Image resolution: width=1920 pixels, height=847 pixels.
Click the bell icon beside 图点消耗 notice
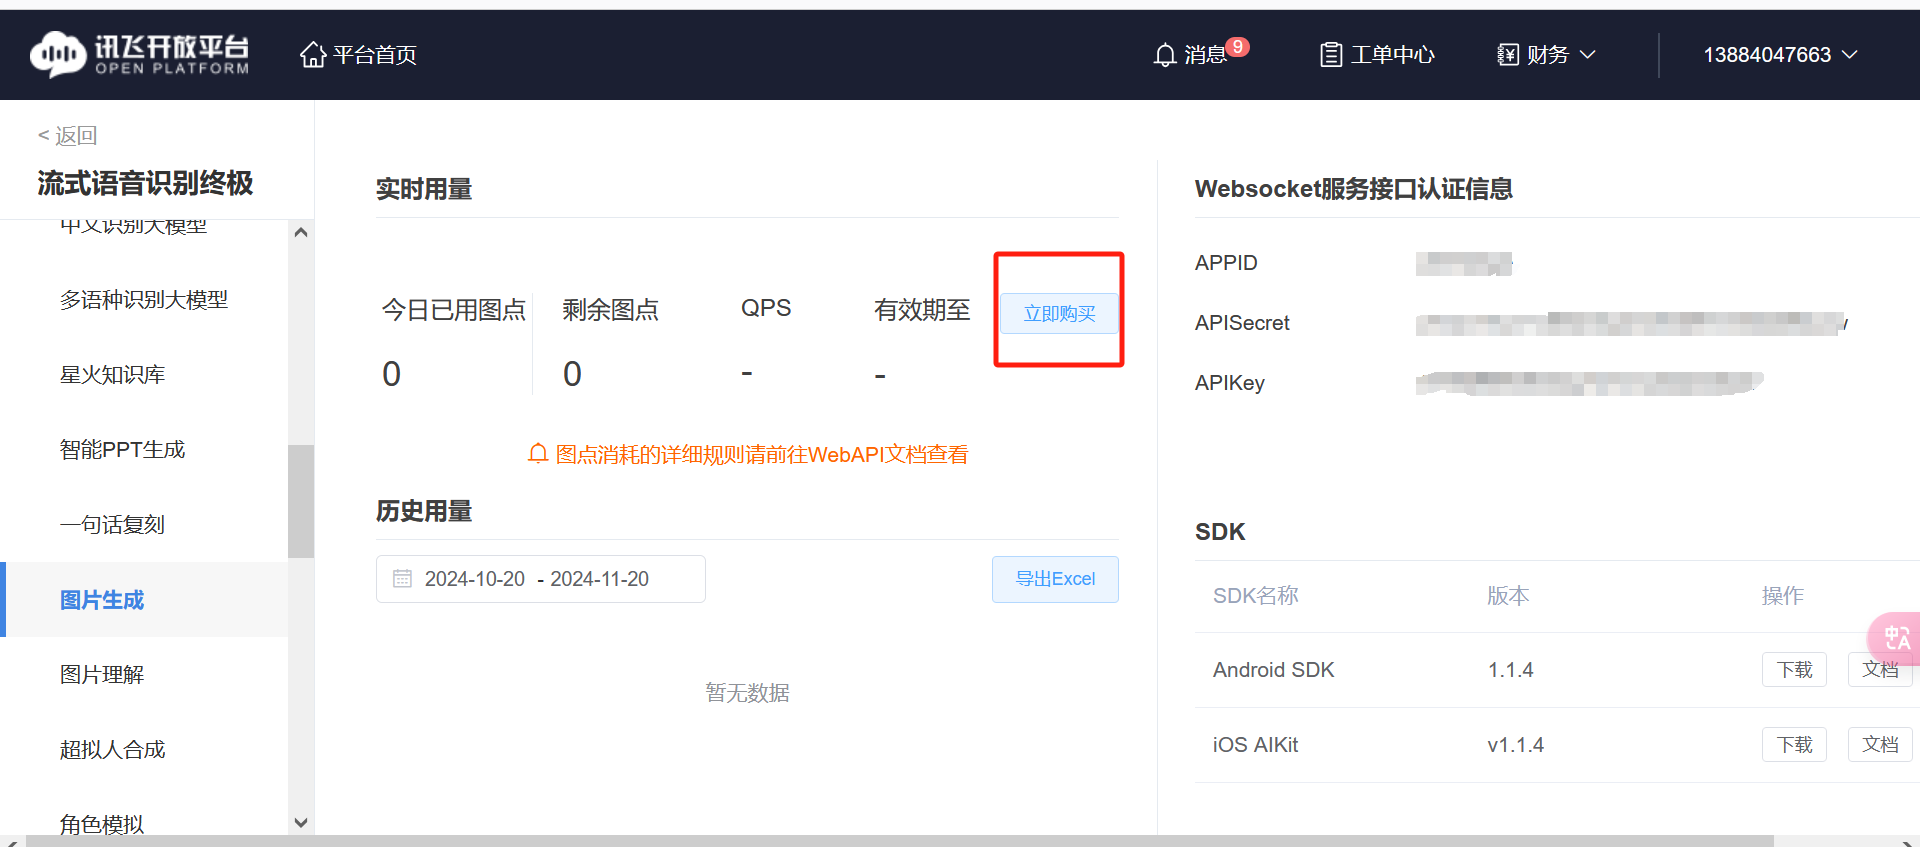(x=538, y=454)
